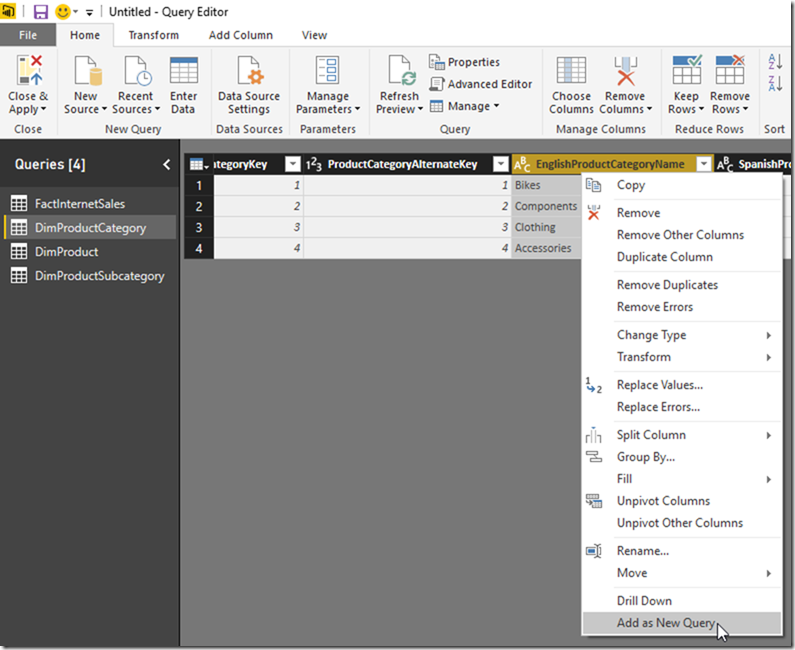Open filter dropdown of ProductCategoryAlternateKey column

pyautogui.click(x=500, y=164)
